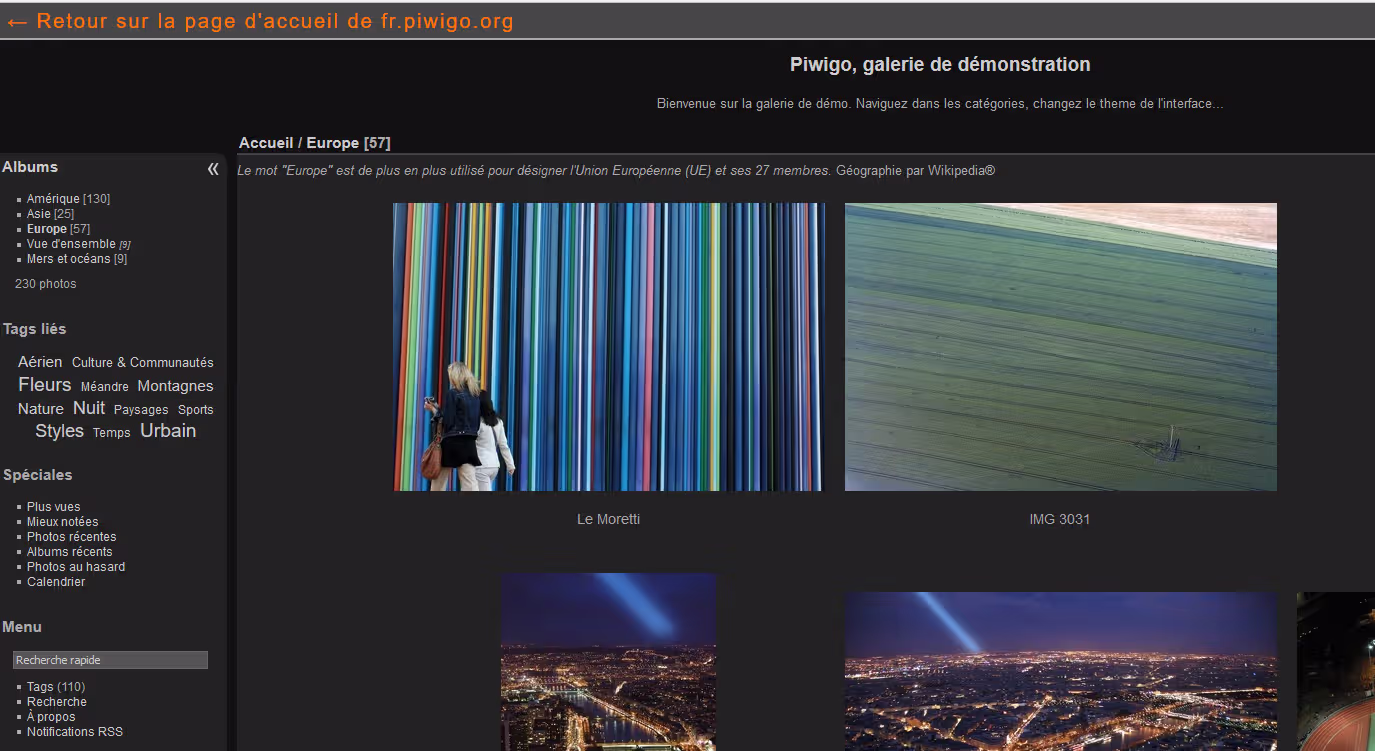Click the return to fr.piwigo.org link
The width and height of the screenshot is (1375, 751).
point(260,21)
